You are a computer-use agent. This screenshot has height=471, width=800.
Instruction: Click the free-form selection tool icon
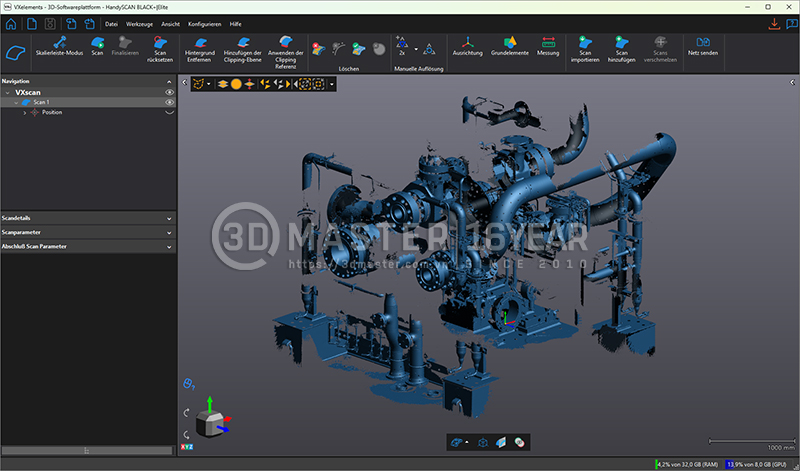pos(198,84)
